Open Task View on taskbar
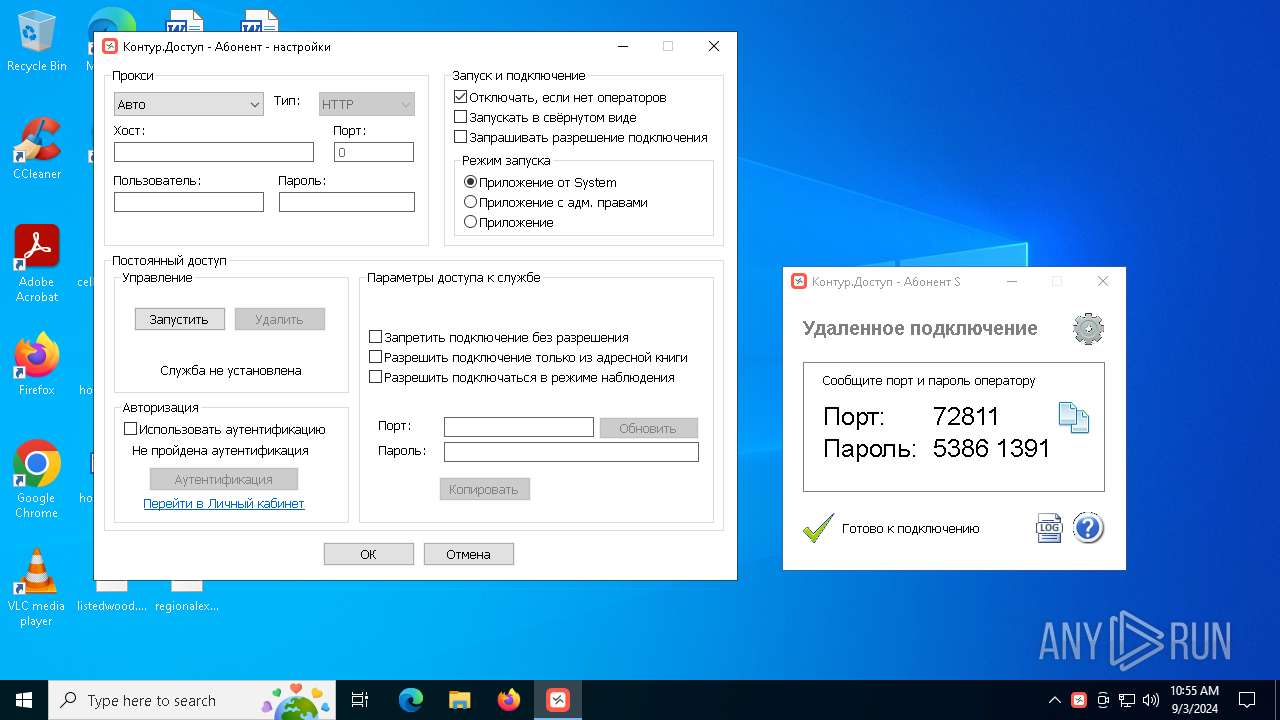 pos(360,700)
